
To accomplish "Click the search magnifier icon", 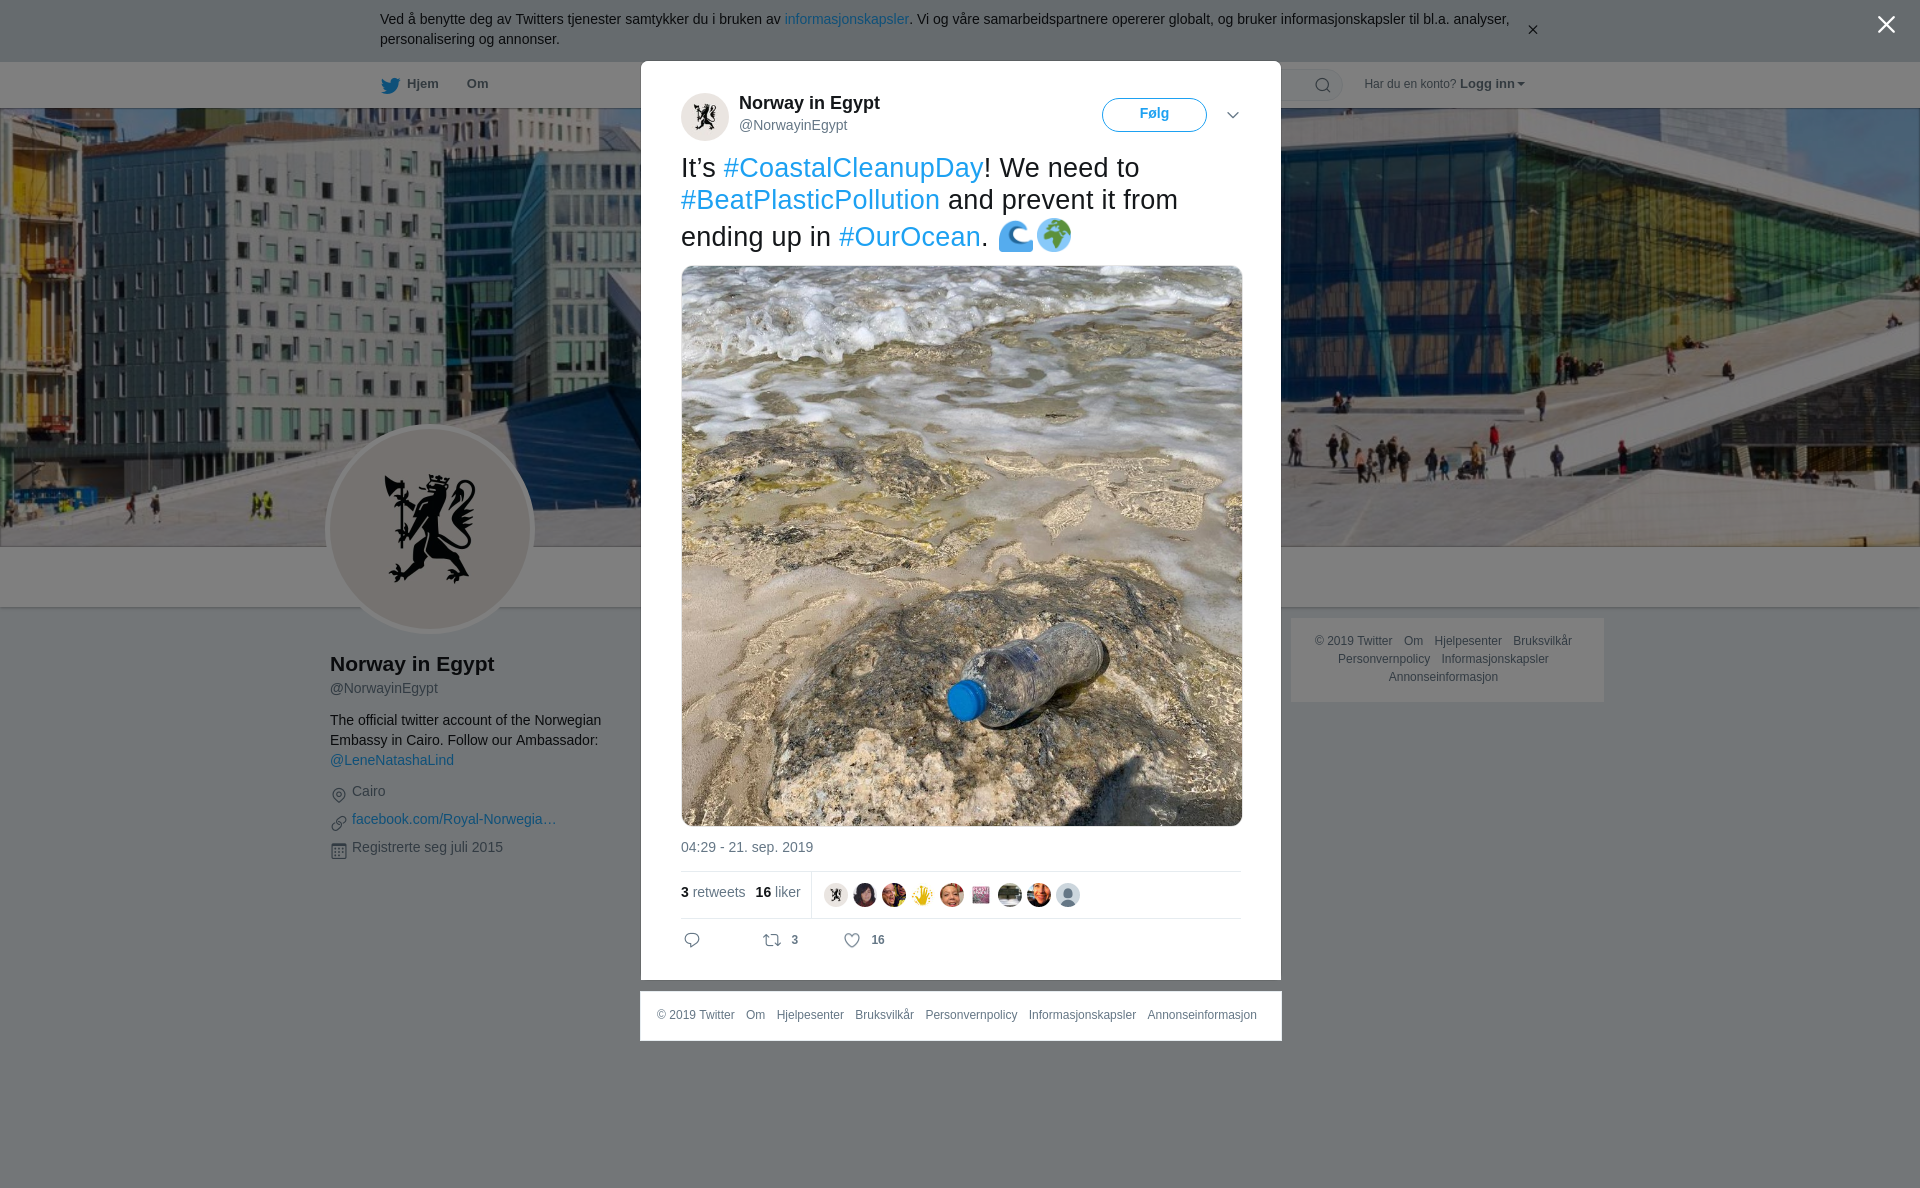I will (x=1323, y=85).
